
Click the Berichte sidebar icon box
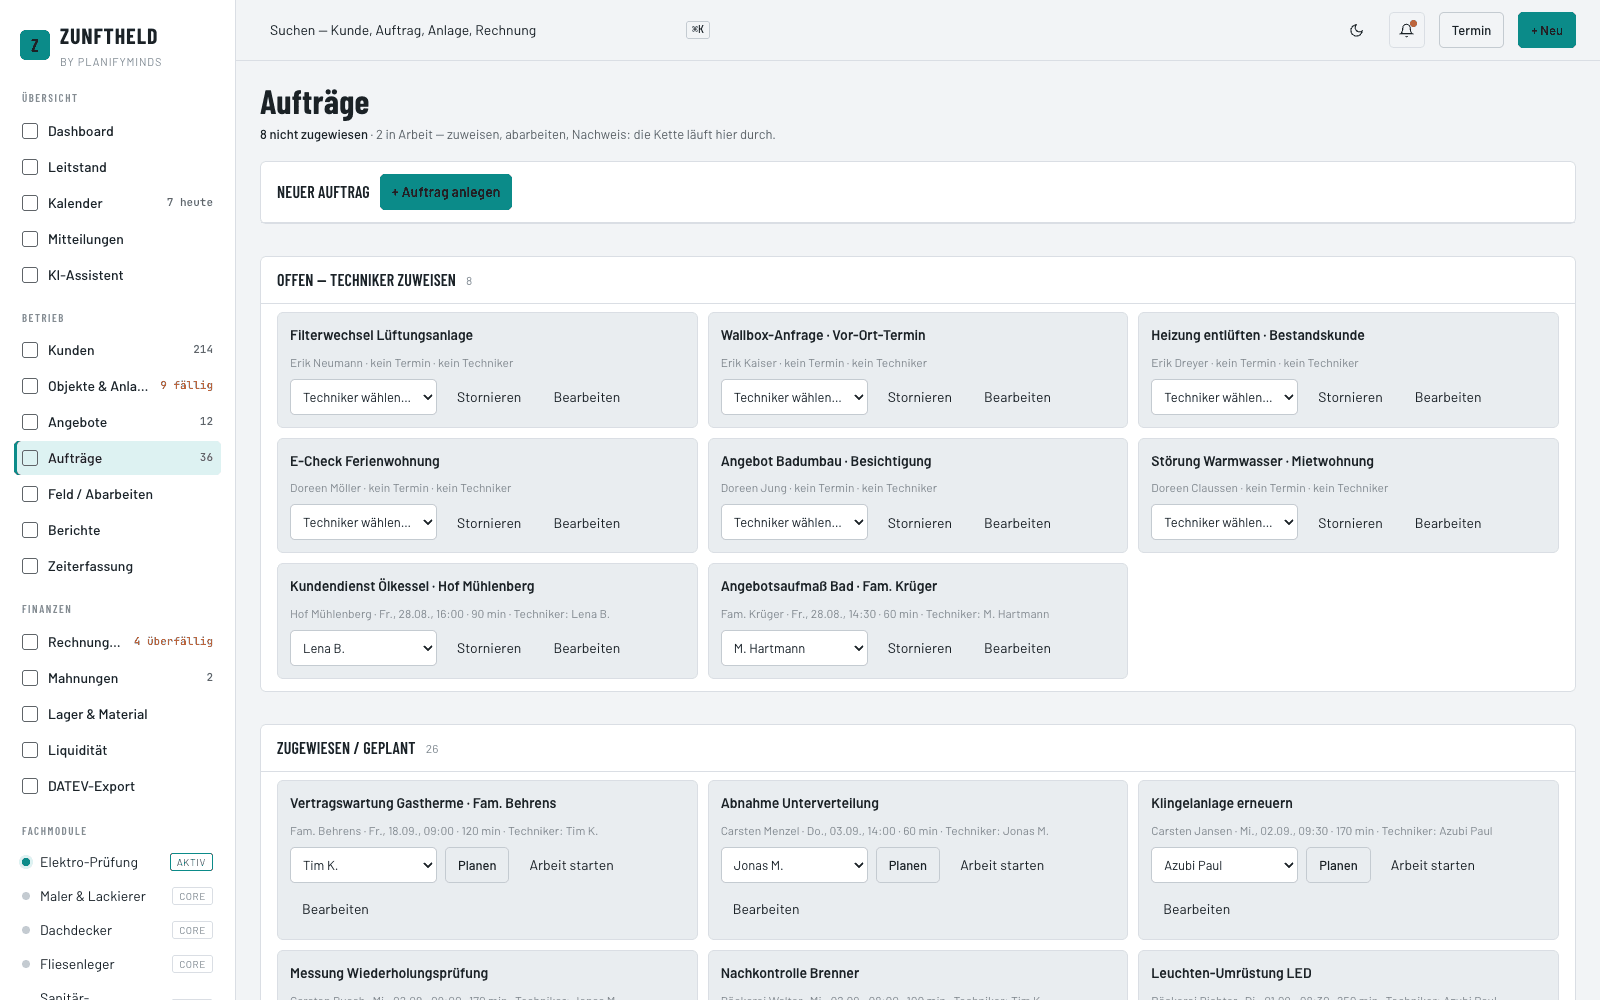[x=30, y=530]
